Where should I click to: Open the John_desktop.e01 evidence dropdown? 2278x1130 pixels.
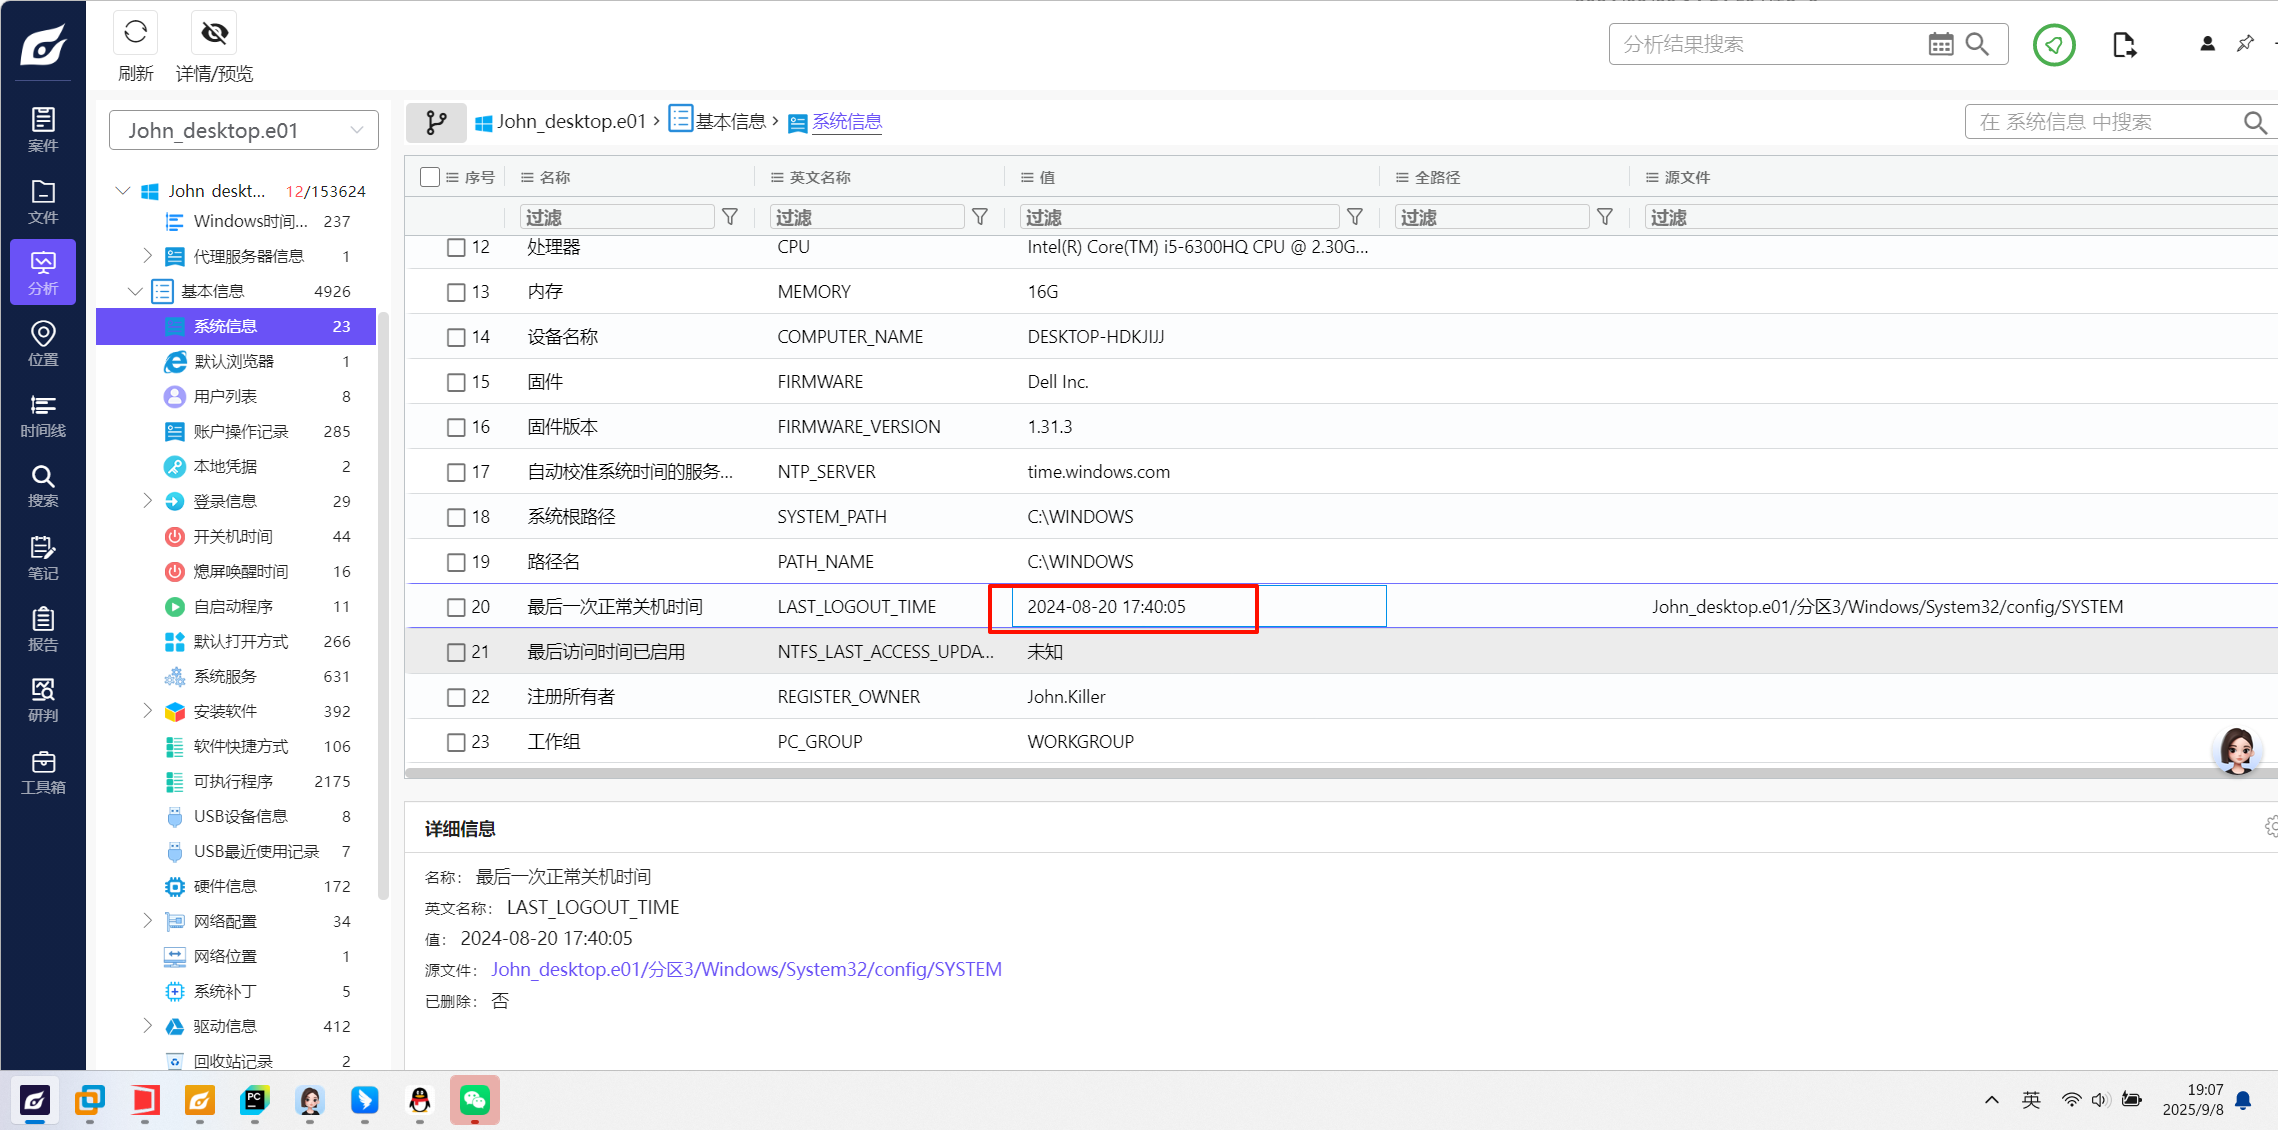click(244, 130)
